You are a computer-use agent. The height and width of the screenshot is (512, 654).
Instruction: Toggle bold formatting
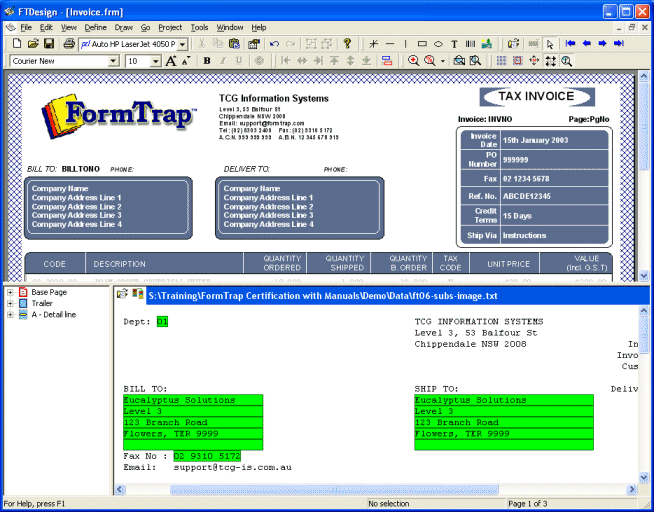point(206,61)
